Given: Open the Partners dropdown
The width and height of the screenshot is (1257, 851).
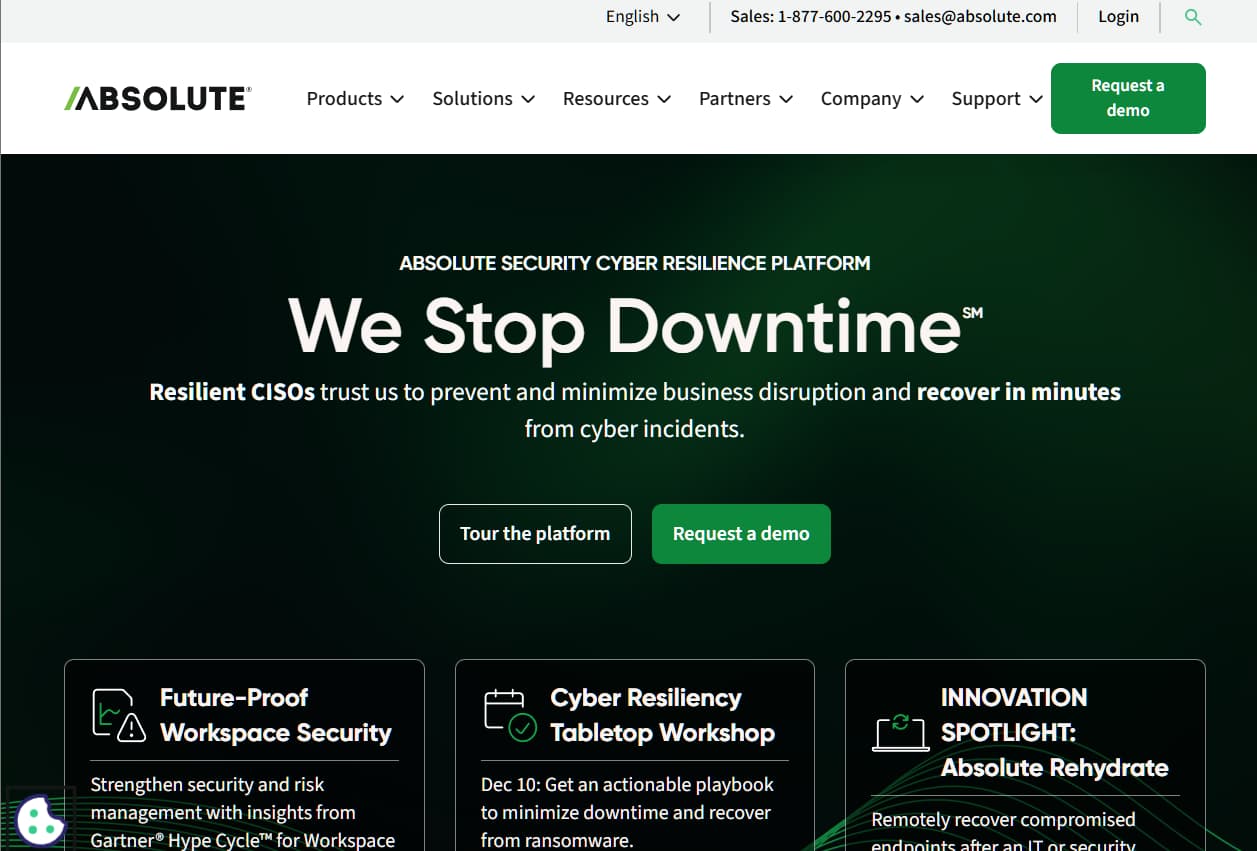Looking at the screenshot, I should click(x=745, y=98).
